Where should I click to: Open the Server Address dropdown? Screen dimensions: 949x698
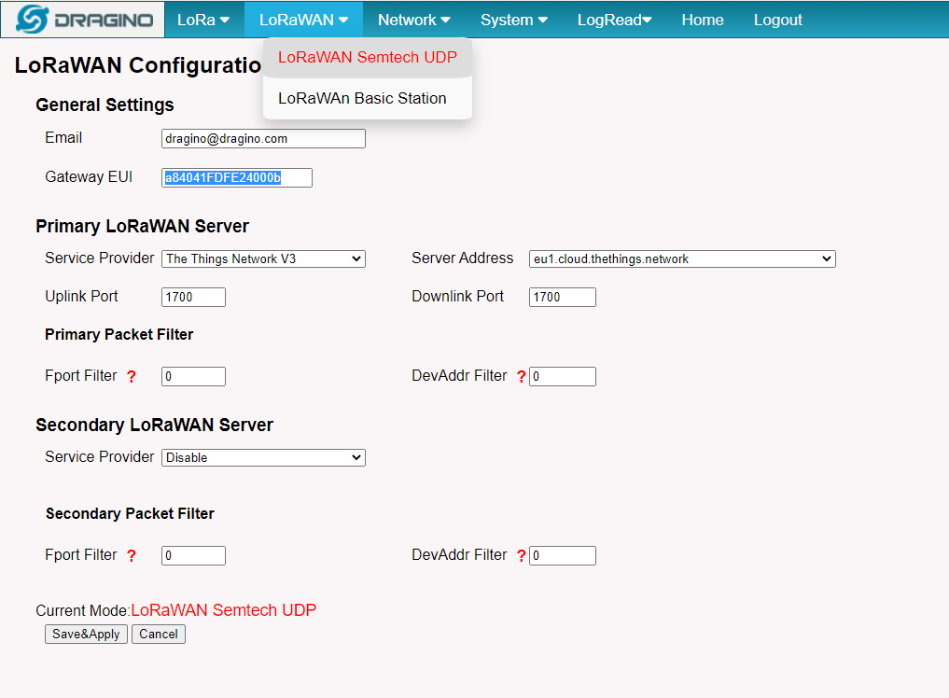click(x=682, y=259)
